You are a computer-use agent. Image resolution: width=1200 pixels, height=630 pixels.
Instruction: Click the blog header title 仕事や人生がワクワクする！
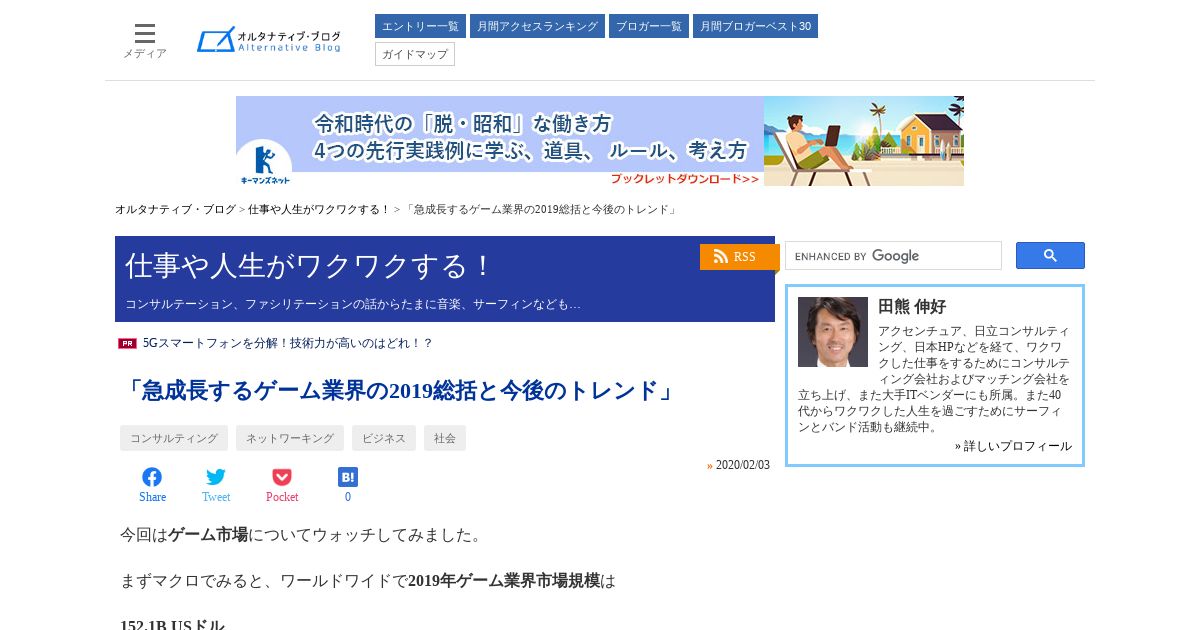tap(310, 266)
